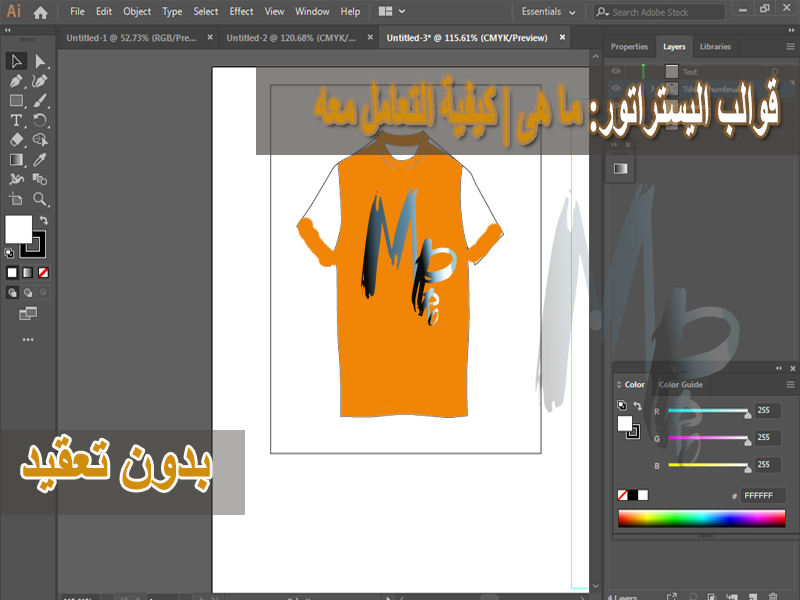Select the Shape Builder tool
The height and width of the screenshot is (600, 800).
pyautogui.click(x=40, y=140)
